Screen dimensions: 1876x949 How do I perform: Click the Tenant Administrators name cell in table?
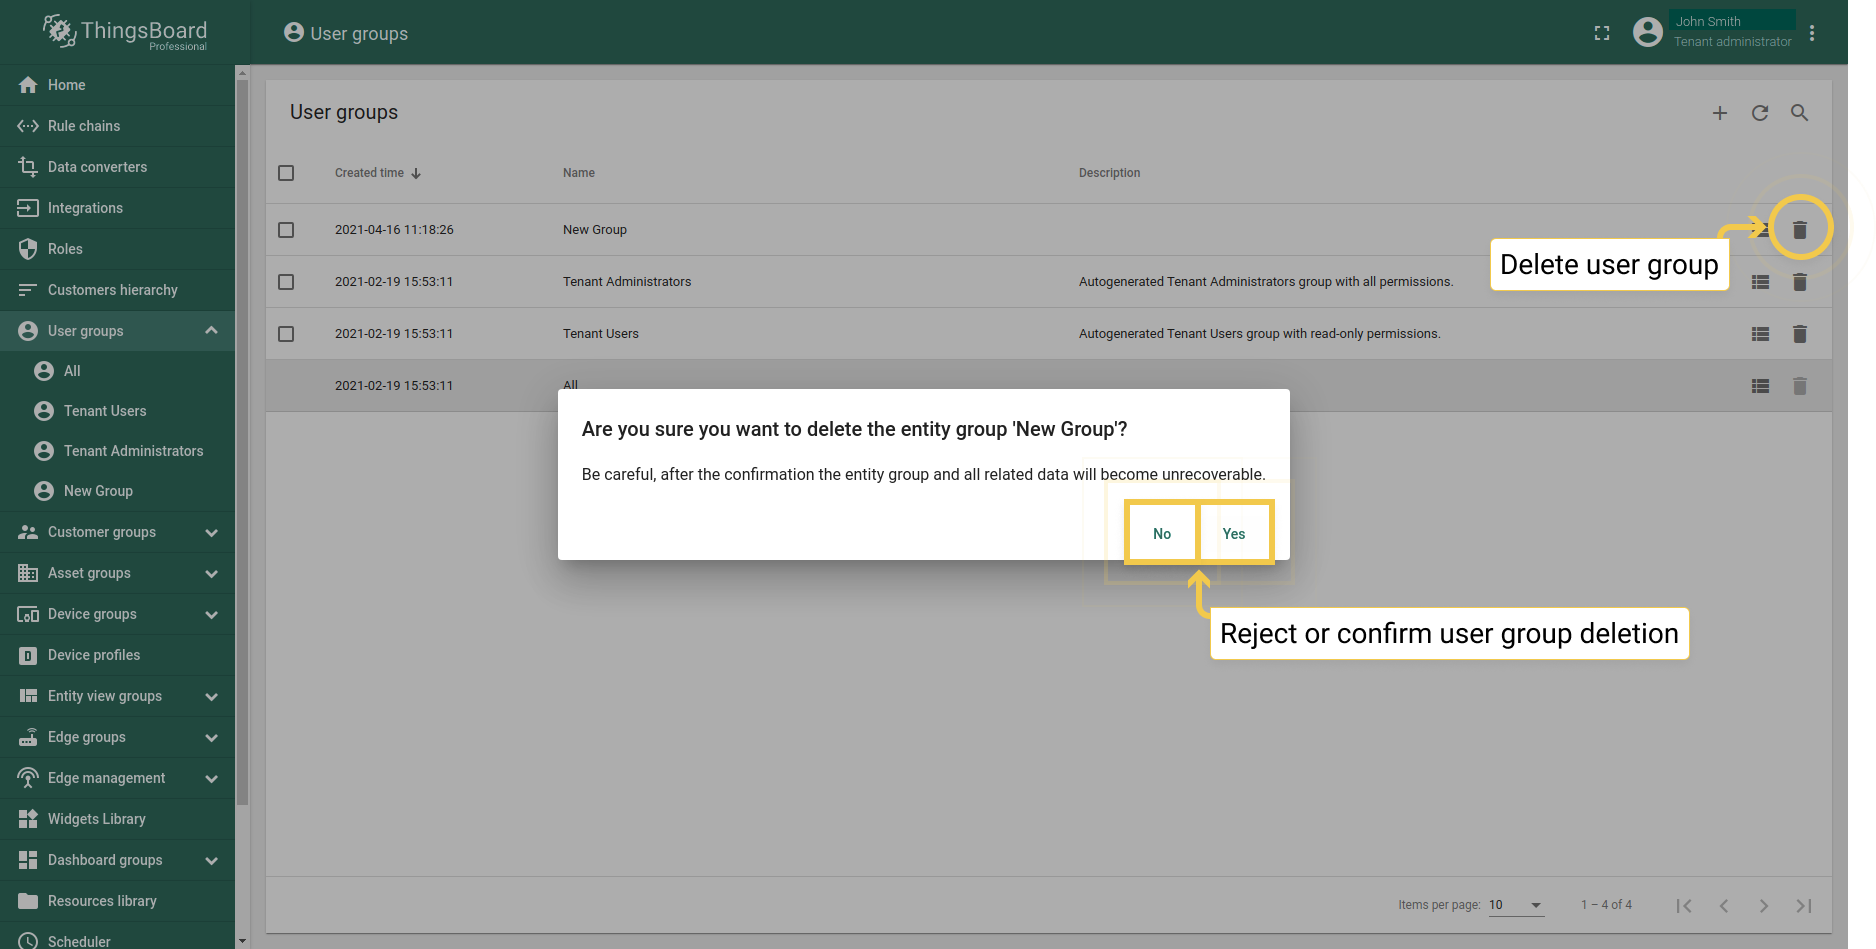pos(627,282)
